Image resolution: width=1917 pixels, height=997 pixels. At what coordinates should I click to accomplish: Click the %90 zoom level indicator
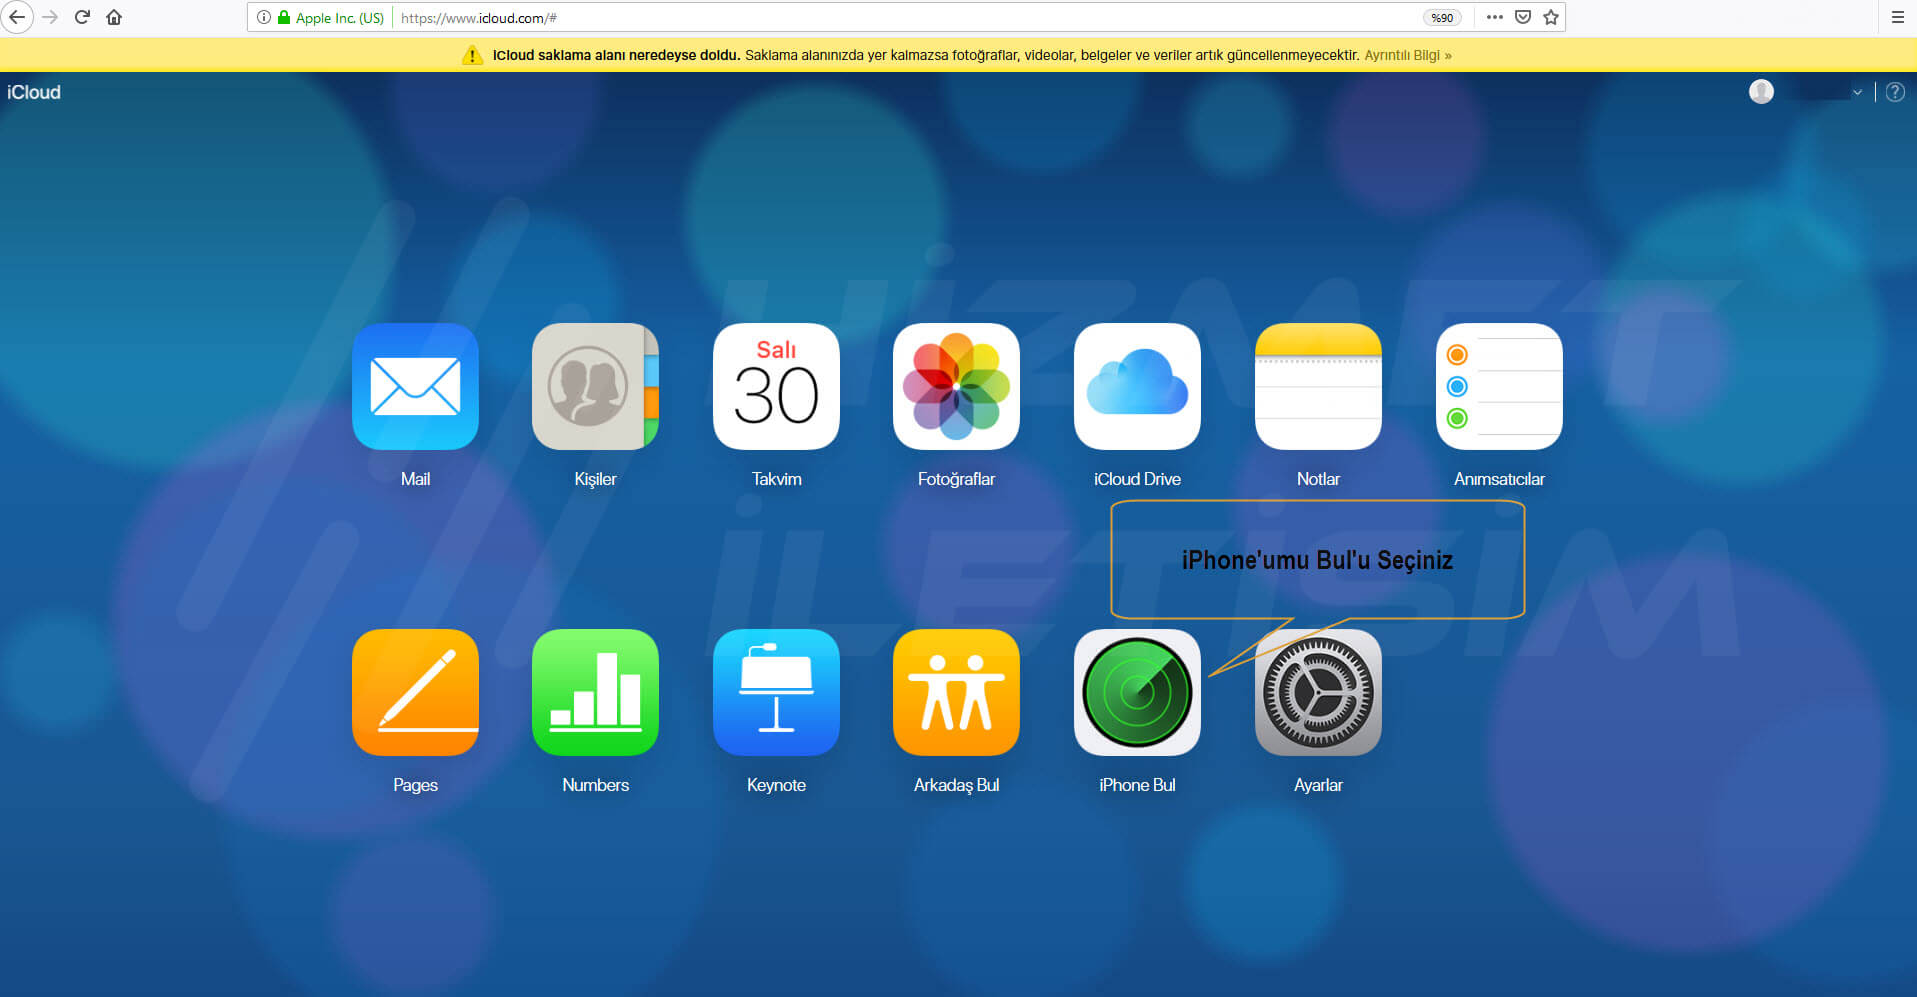(1442, 18)
